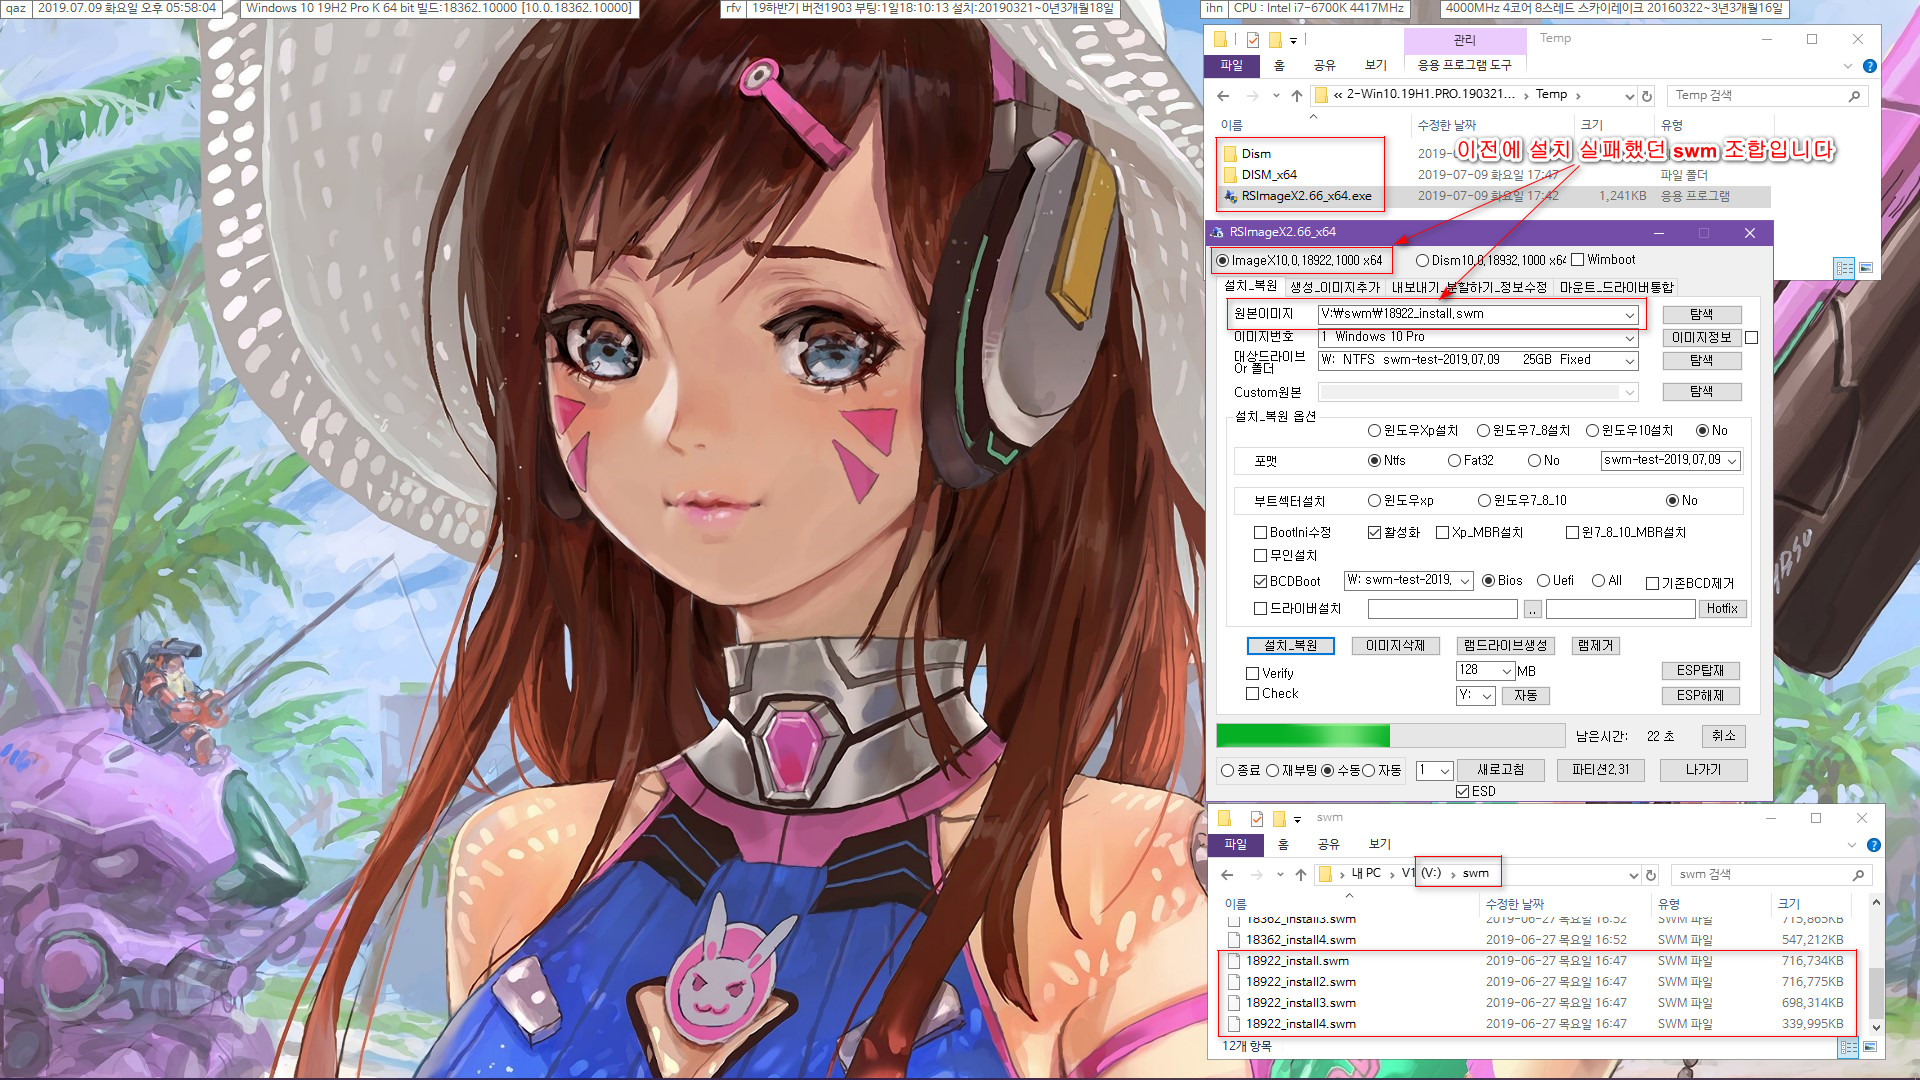Switch to the 내보내기_분할하기_정보수정 tab
This screenshot has height=1080, width=1920.
(x=1469, y=287)
